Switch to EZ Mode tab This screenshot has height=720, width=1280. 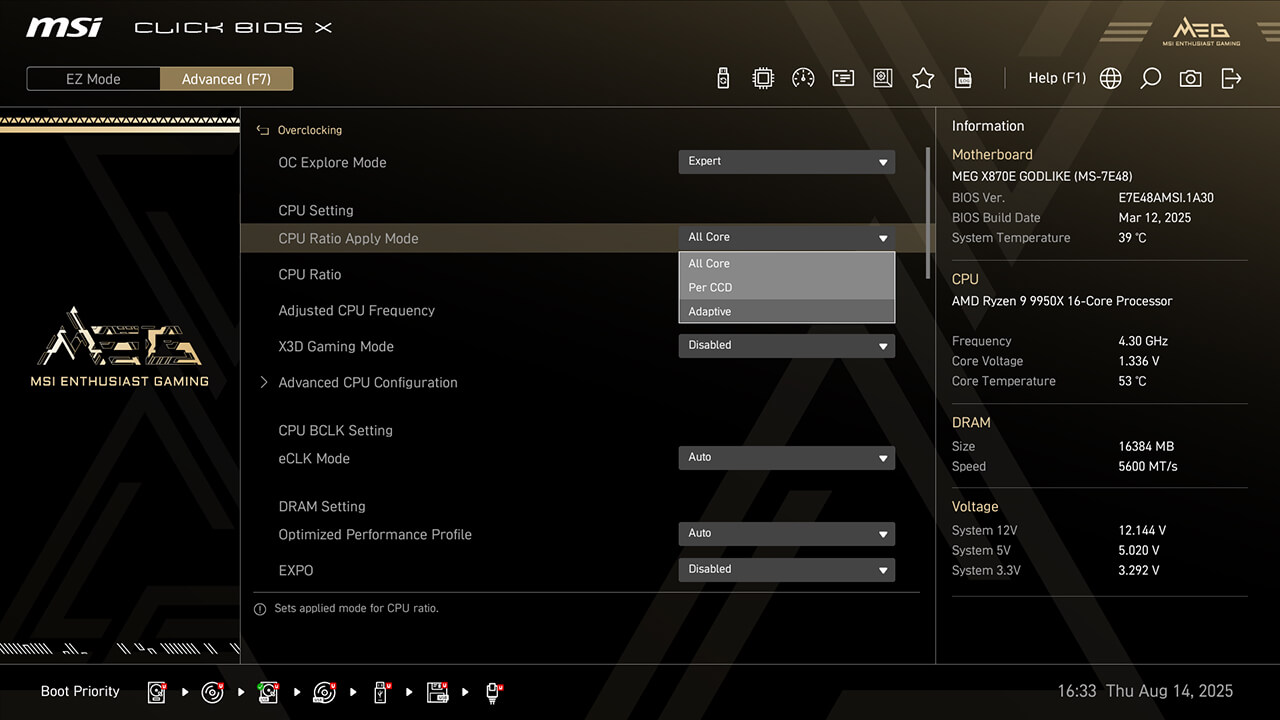[x=93, y=79]
